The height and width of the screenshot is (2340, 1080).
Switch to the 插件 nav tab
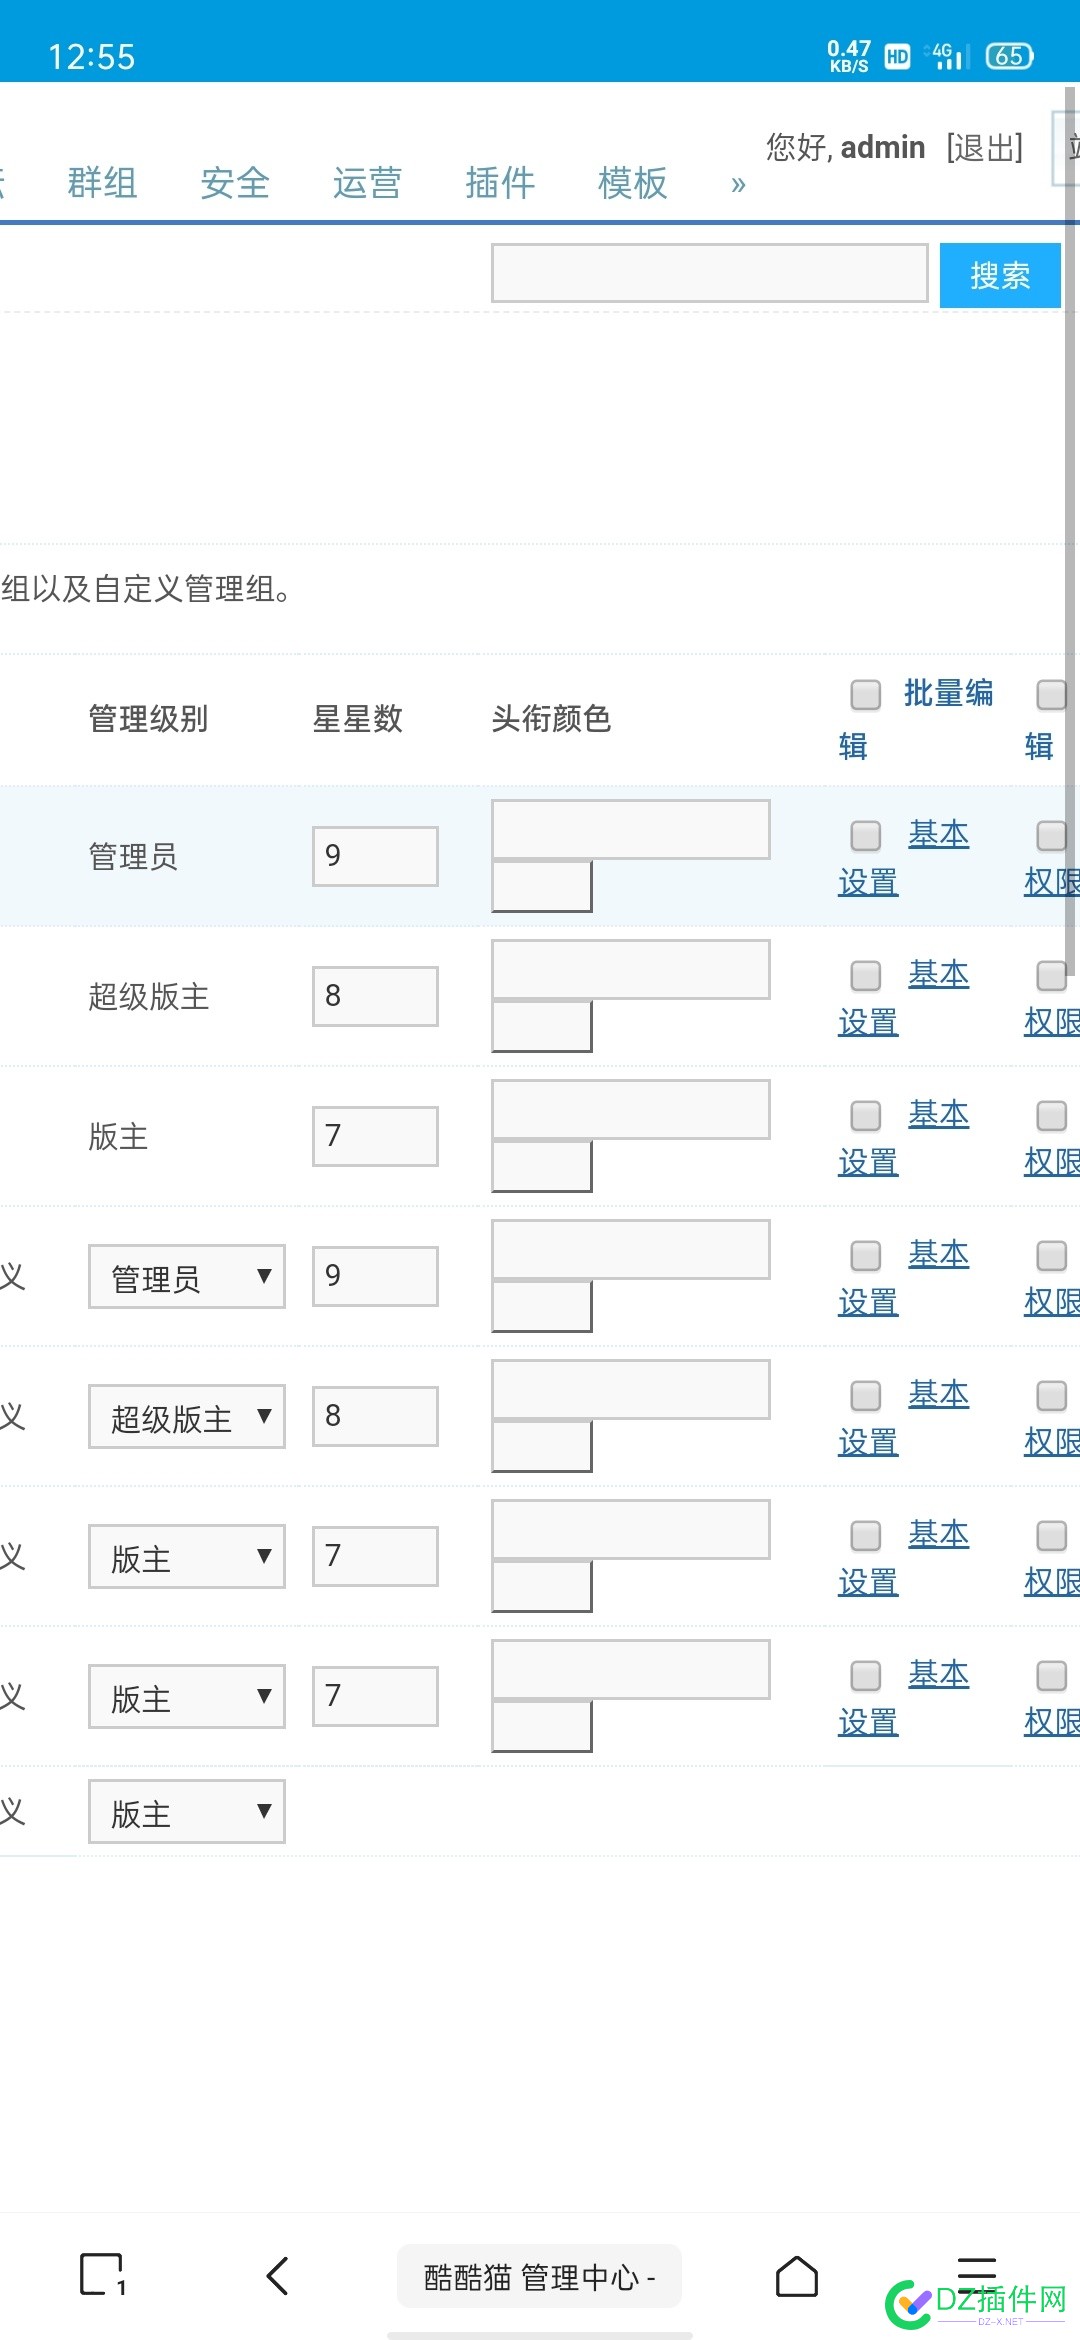click(x=500, y=183)
